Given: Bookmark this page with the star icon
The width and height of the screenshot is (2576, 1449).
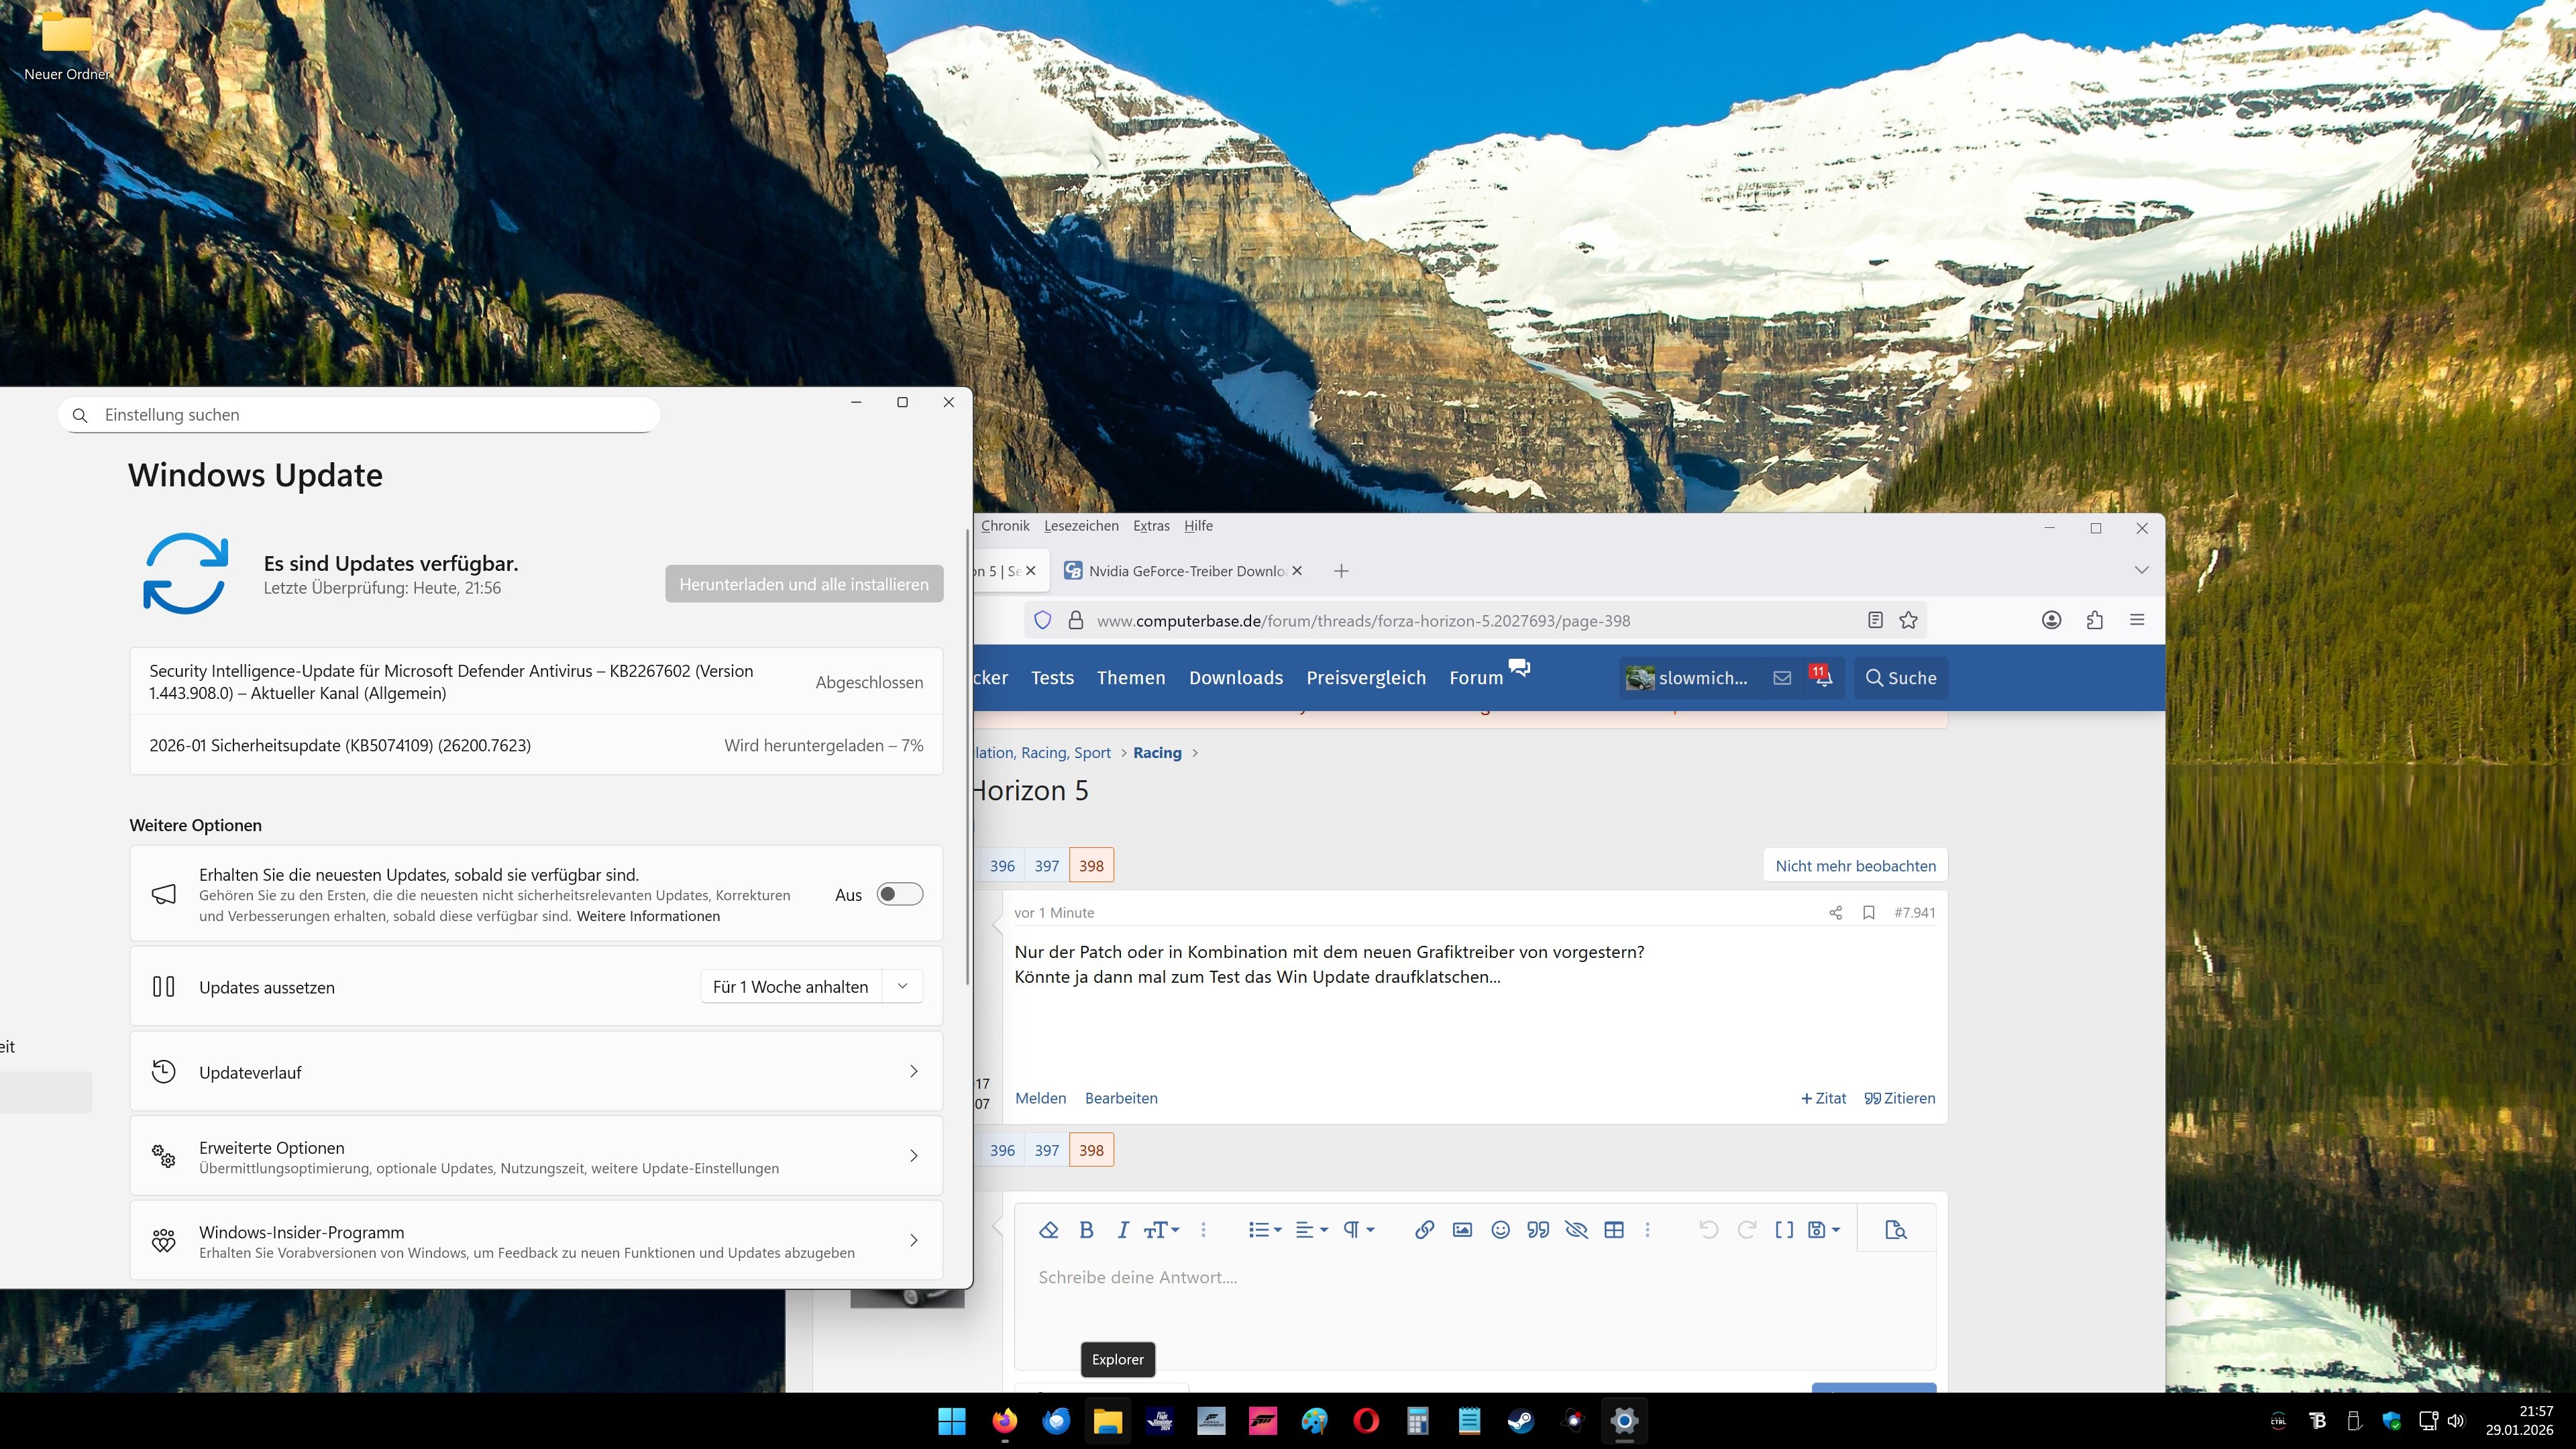Looking at the screenshot, I should [1908, 620].
